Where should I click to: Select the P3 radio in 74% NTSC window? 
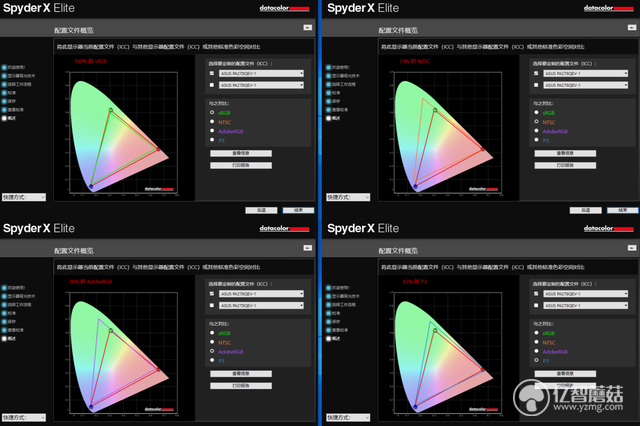536,140
